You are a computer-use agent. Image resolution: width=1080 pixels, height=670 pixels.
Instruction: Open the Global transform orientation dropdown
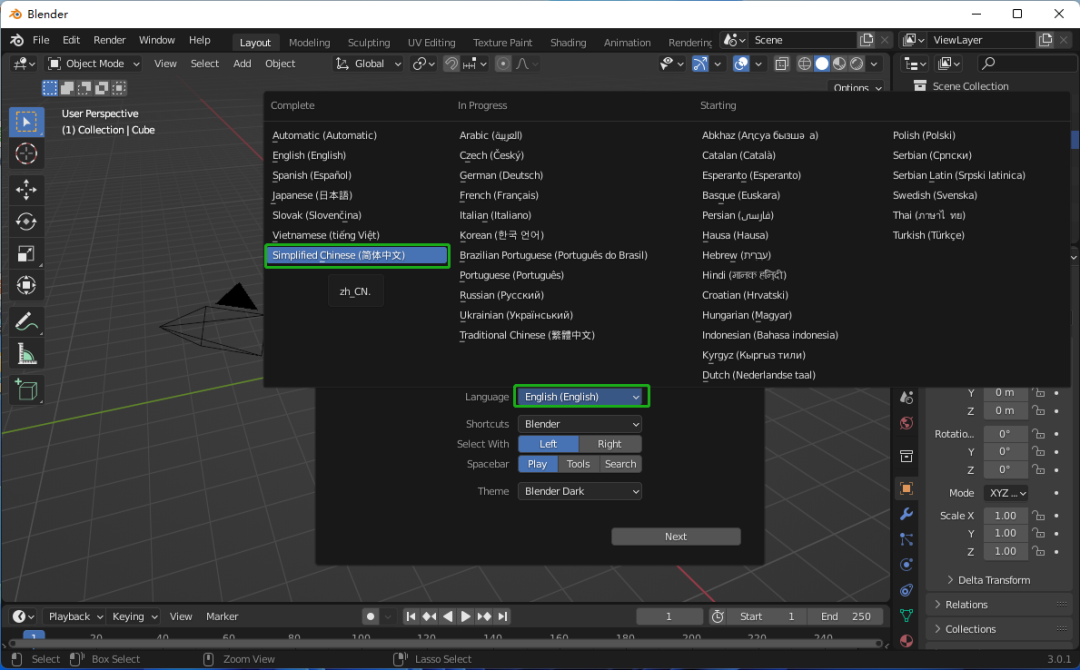pyautogui.click(x=368, y=63)
